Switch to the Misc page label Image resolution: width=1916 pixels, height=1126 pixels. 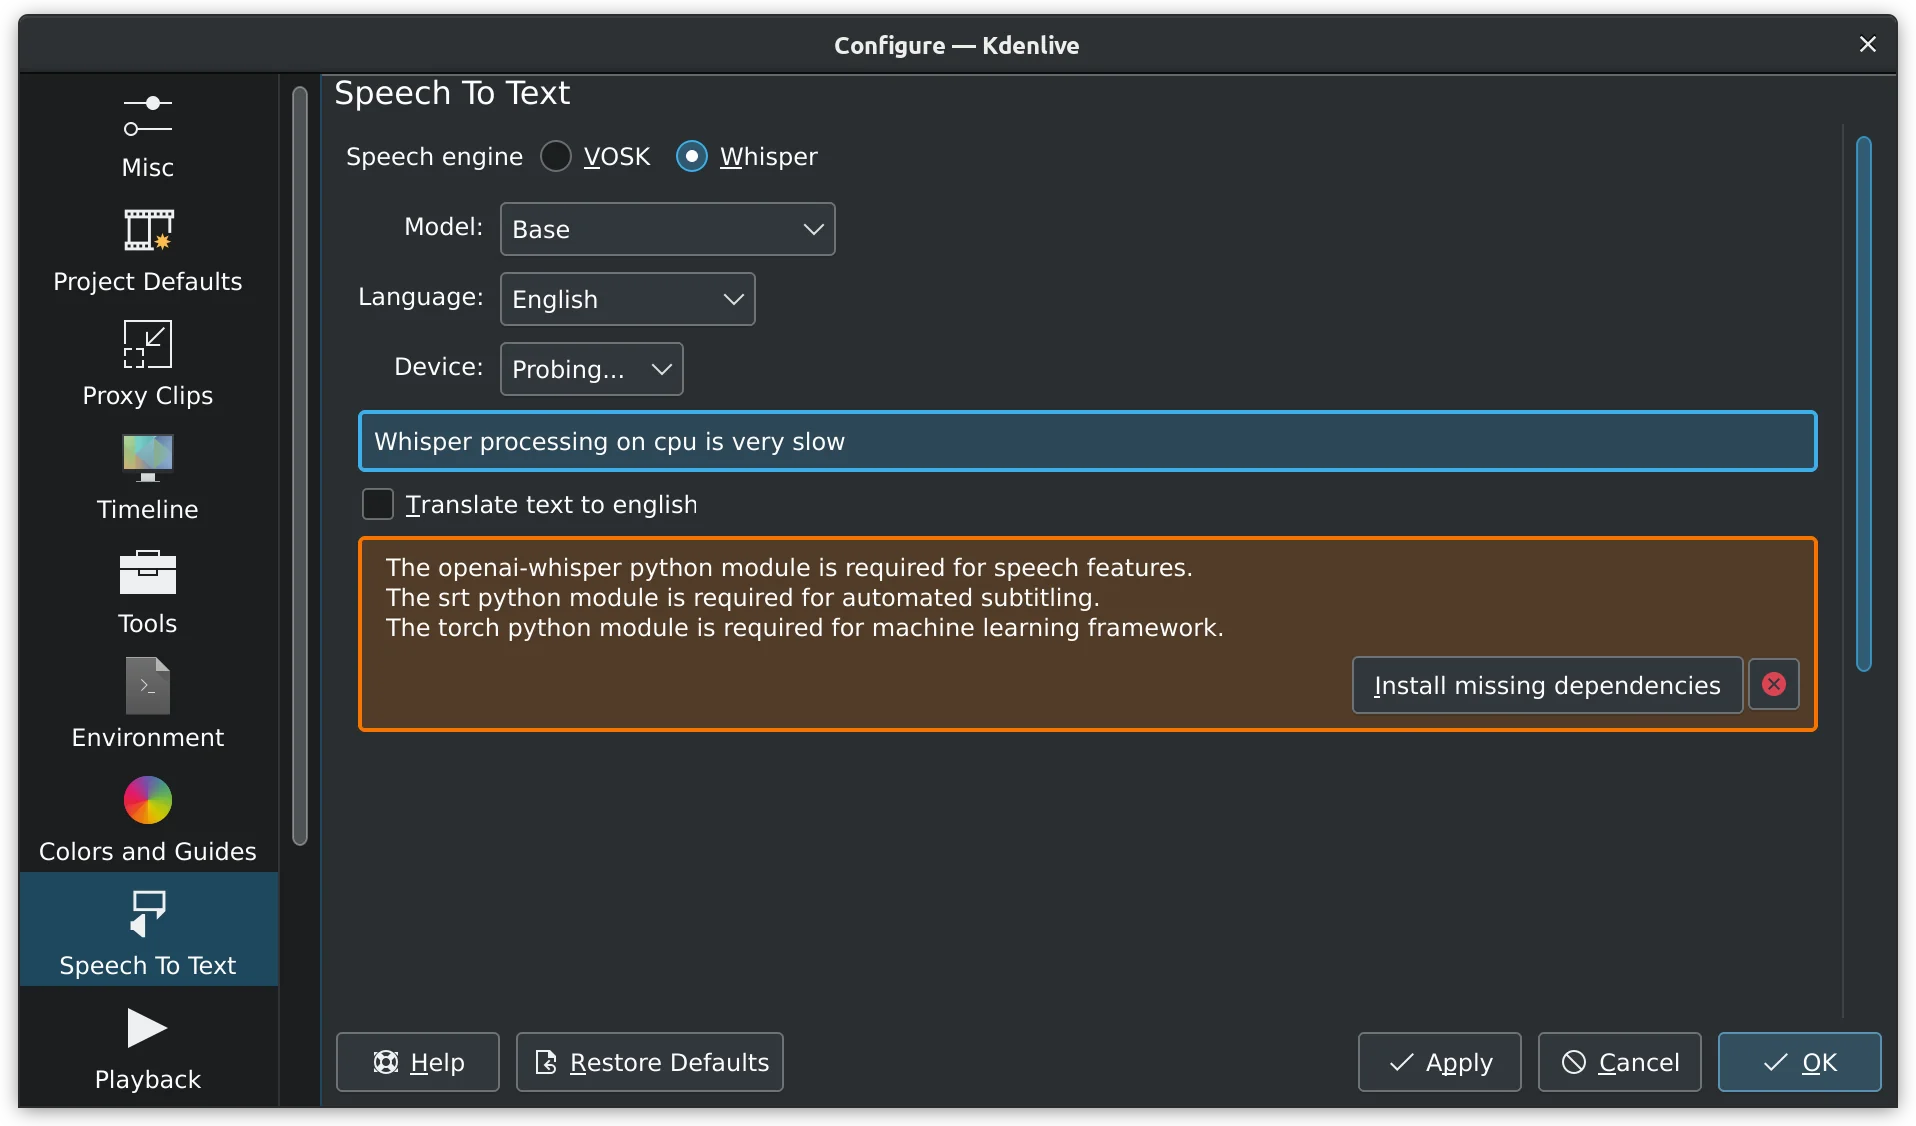click(148, 167)
